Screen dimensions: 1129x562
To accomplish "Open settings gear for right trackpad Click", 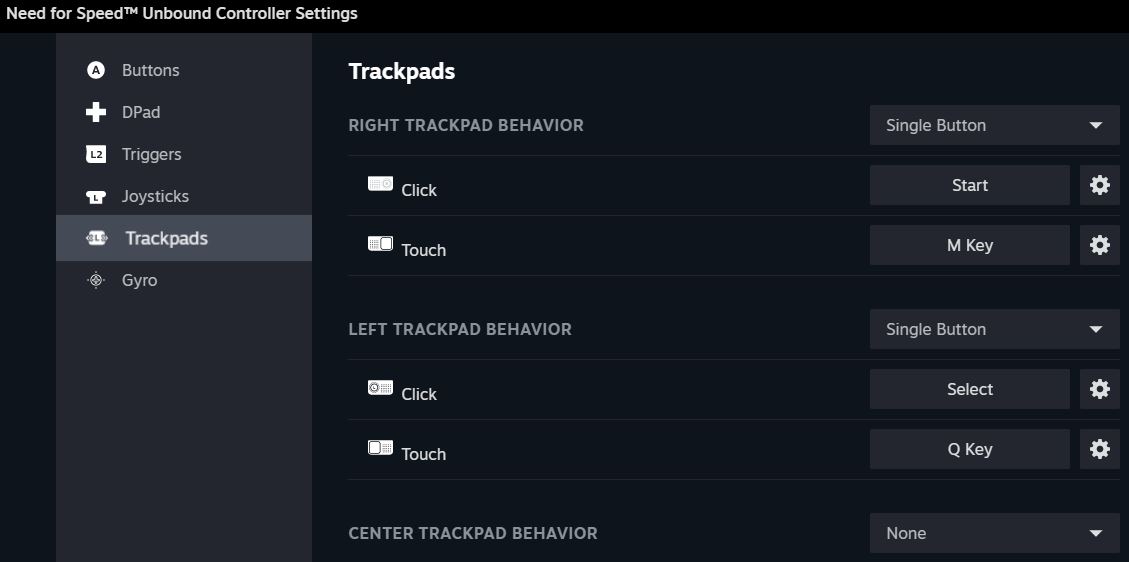I will pyautogui.click(x=1099, y=185).
